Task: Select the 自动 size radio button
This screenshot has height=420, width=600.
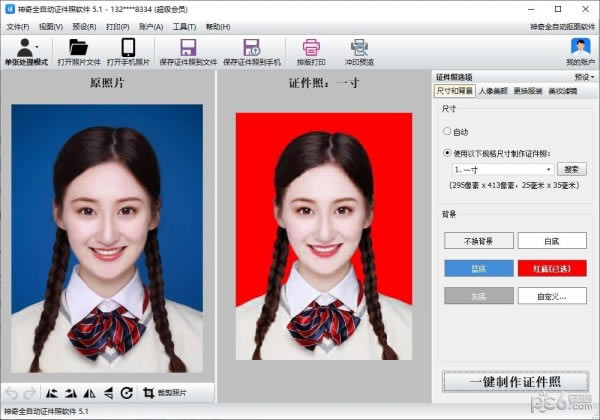Action: click(x=447, y=131)
